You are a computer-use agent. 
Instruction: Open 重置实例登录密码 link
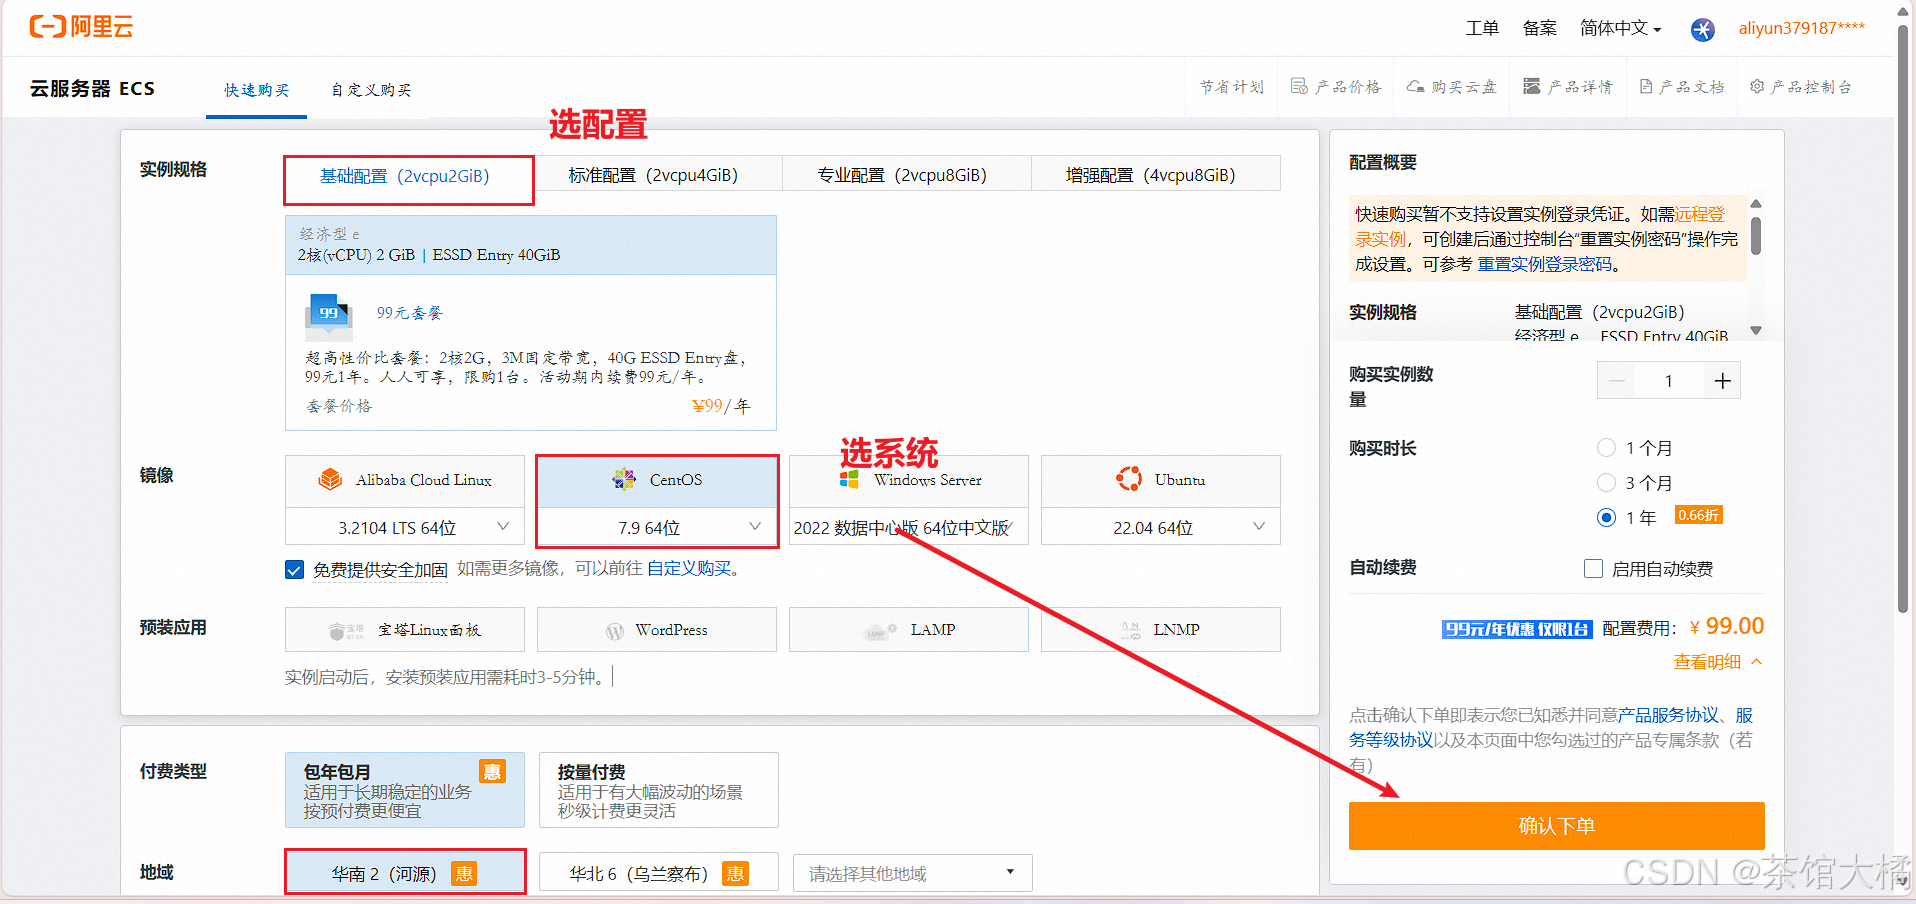point(1545,264)
